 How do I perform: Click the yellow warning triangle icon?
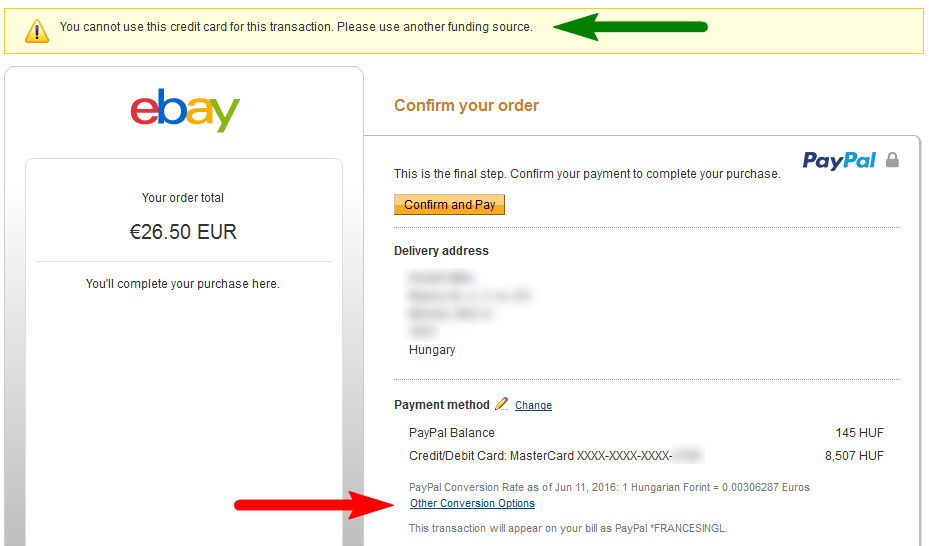(36, 30)
